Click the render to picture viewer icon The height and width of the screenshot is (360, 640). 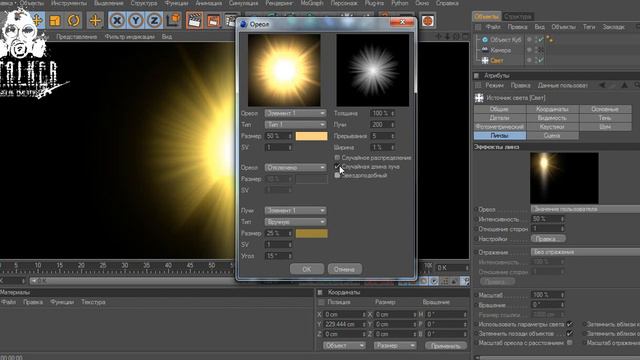213,20
